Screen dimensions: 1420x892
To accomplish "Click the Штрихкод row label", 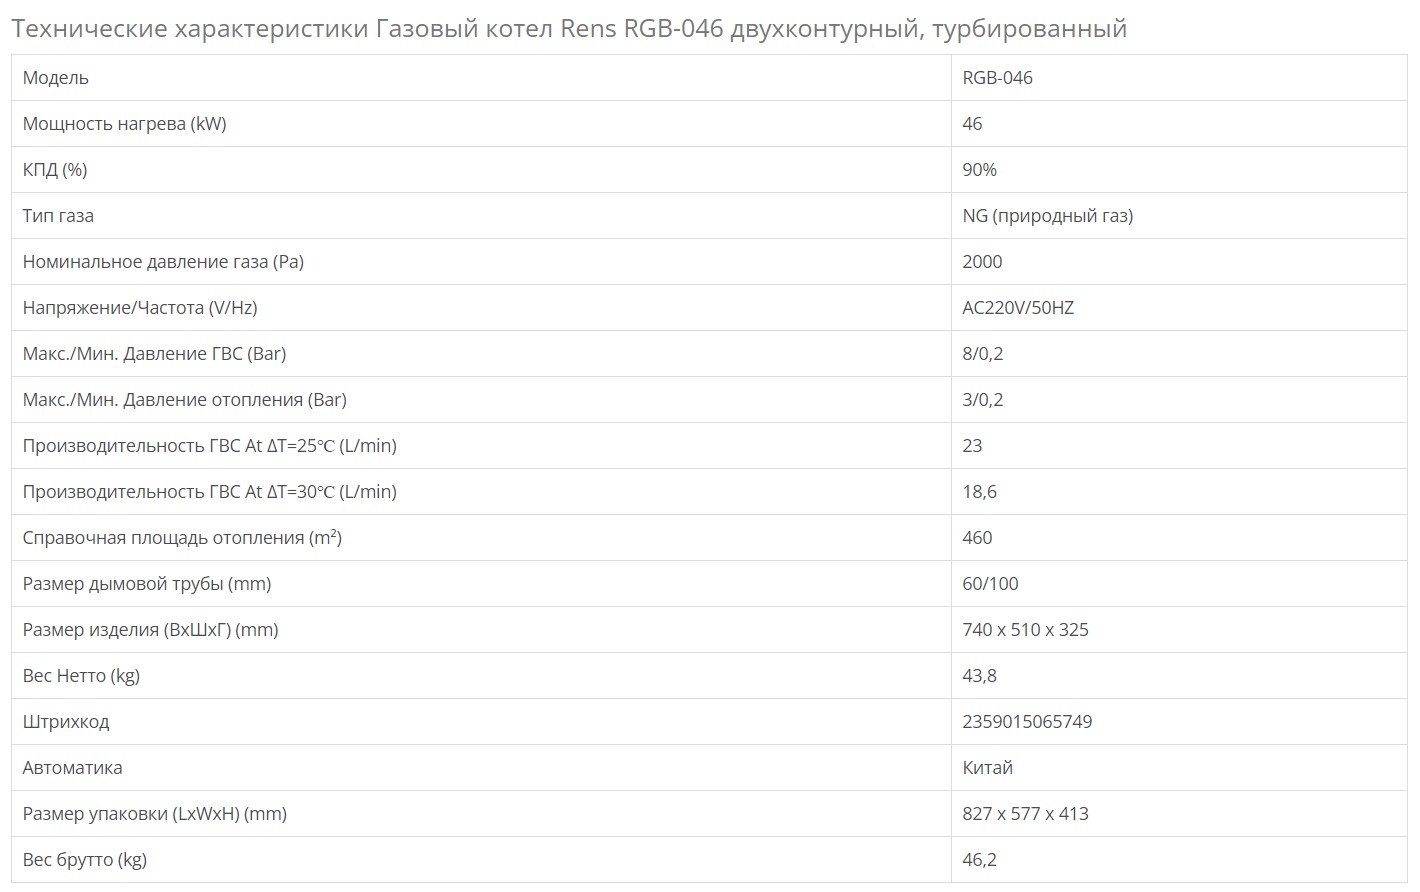I will coord(66,722).
